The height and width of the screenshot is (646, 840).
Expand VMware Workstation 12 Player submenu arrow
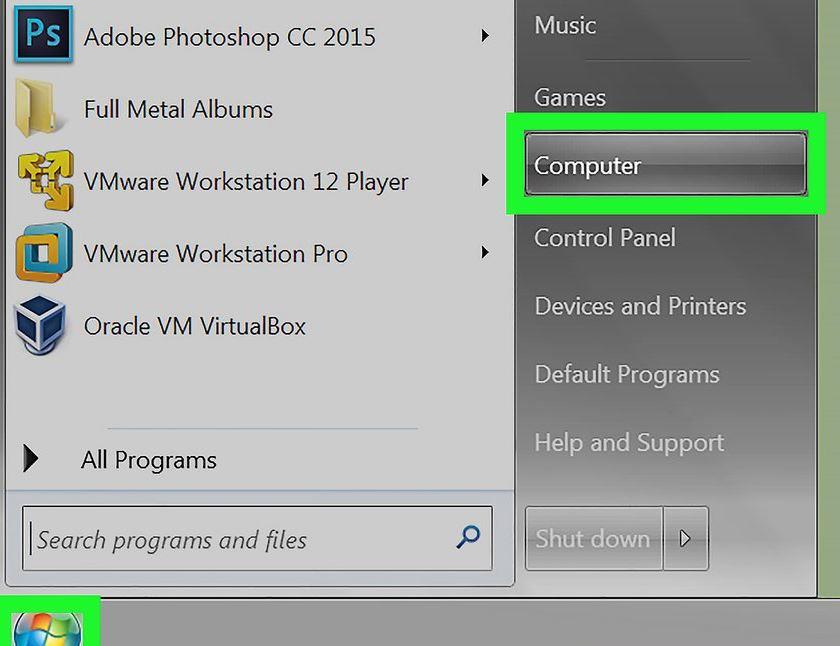[x=485, y=181]
